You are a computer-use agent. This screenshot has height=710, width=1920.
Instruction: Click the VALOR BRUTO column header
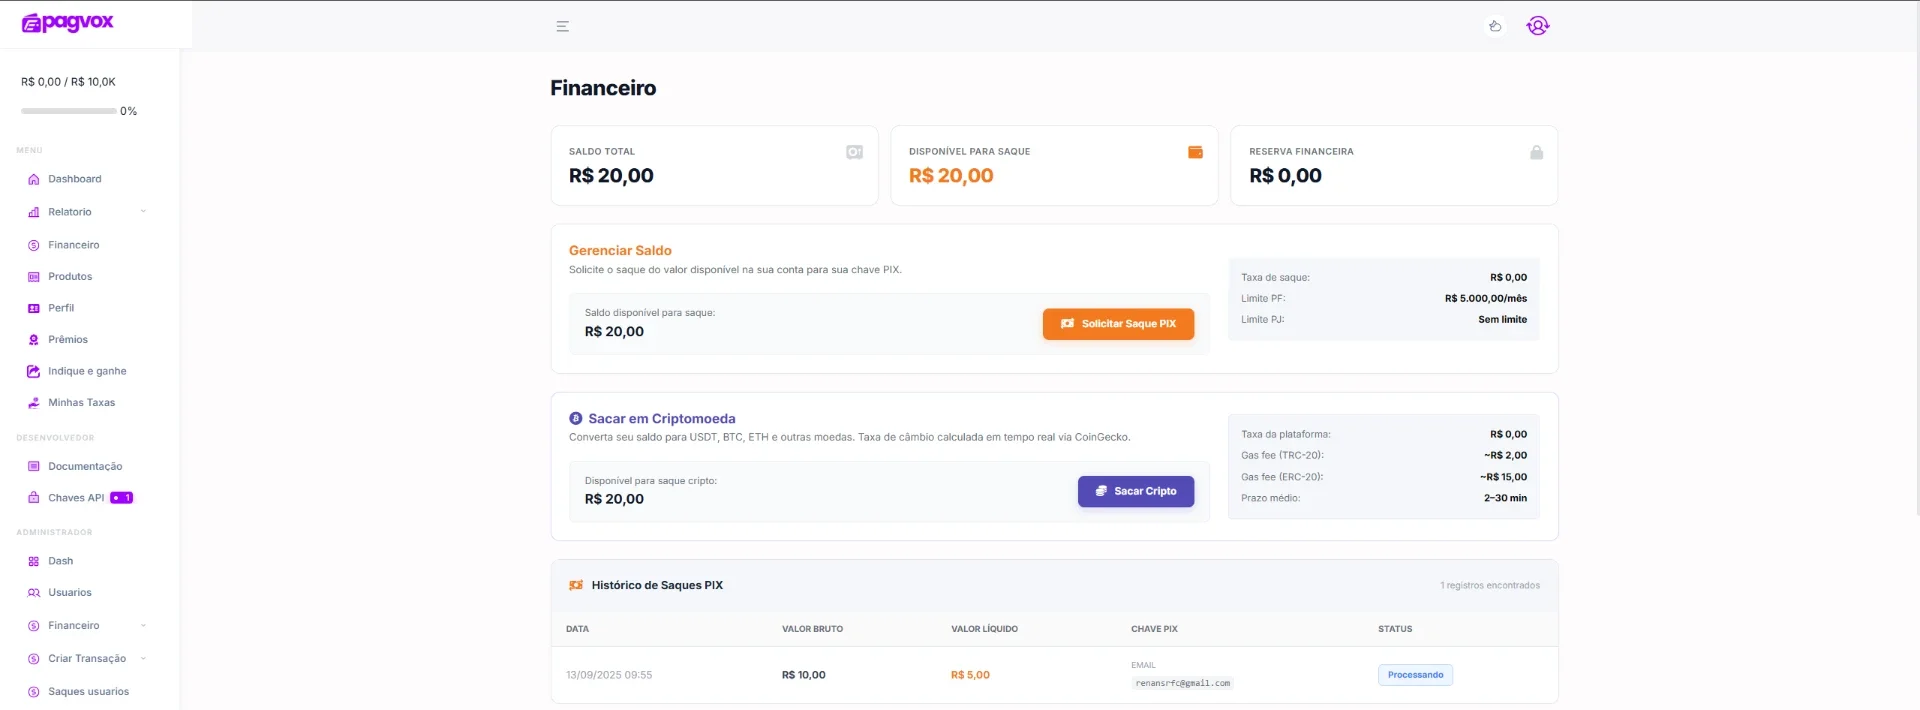click(812, 630)
